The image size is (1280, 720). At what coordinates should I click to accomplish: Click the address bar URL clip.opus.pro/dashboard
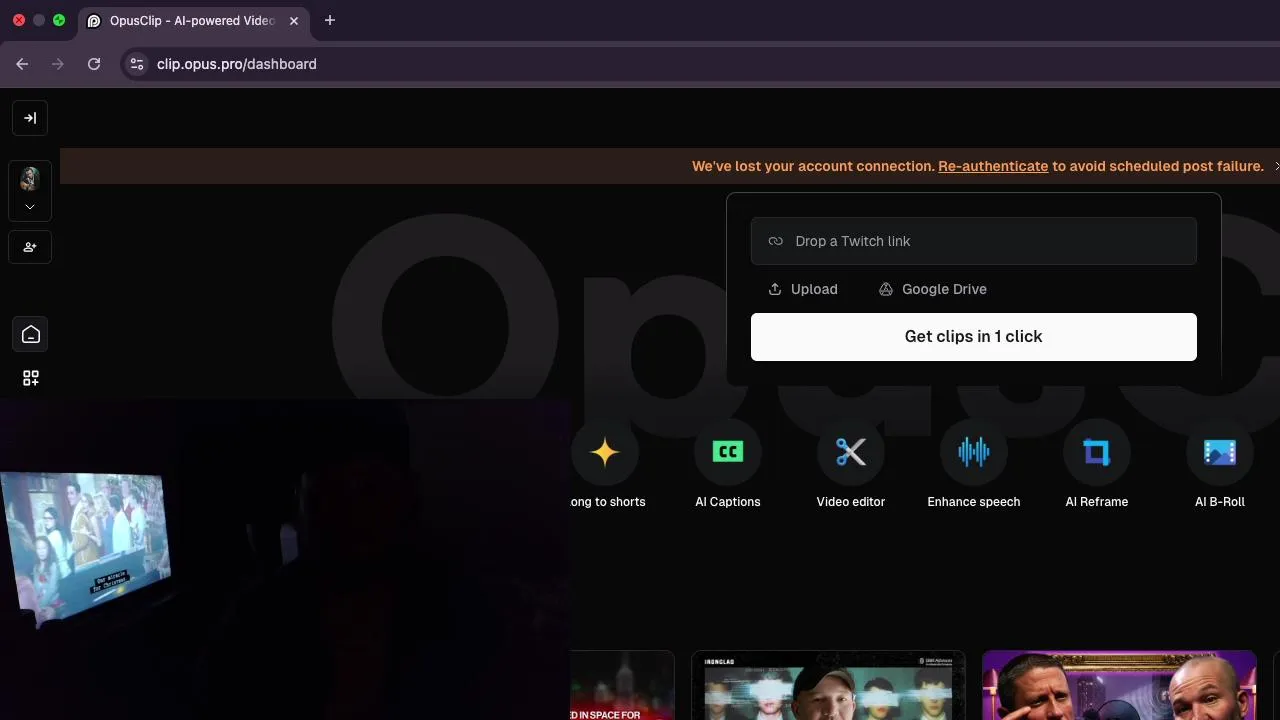(x=237, y=64)
